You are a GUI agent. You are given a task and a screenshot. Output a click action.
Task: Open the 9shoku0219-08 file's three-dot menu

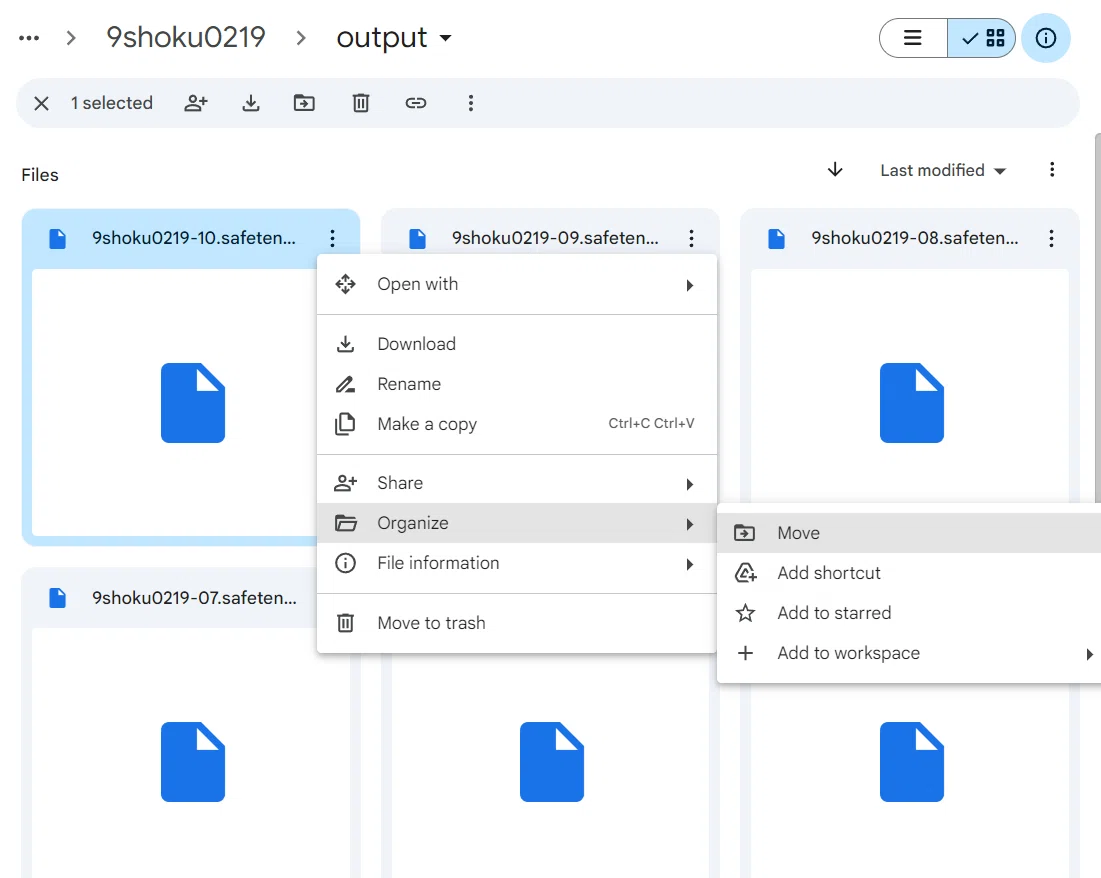1051,238
